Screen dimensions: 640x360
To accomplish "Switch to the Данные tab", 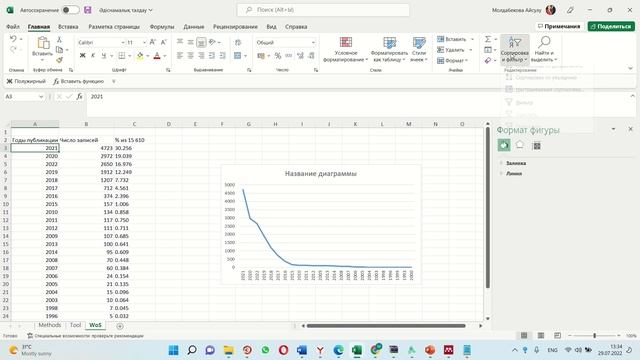I will point(193,27).
